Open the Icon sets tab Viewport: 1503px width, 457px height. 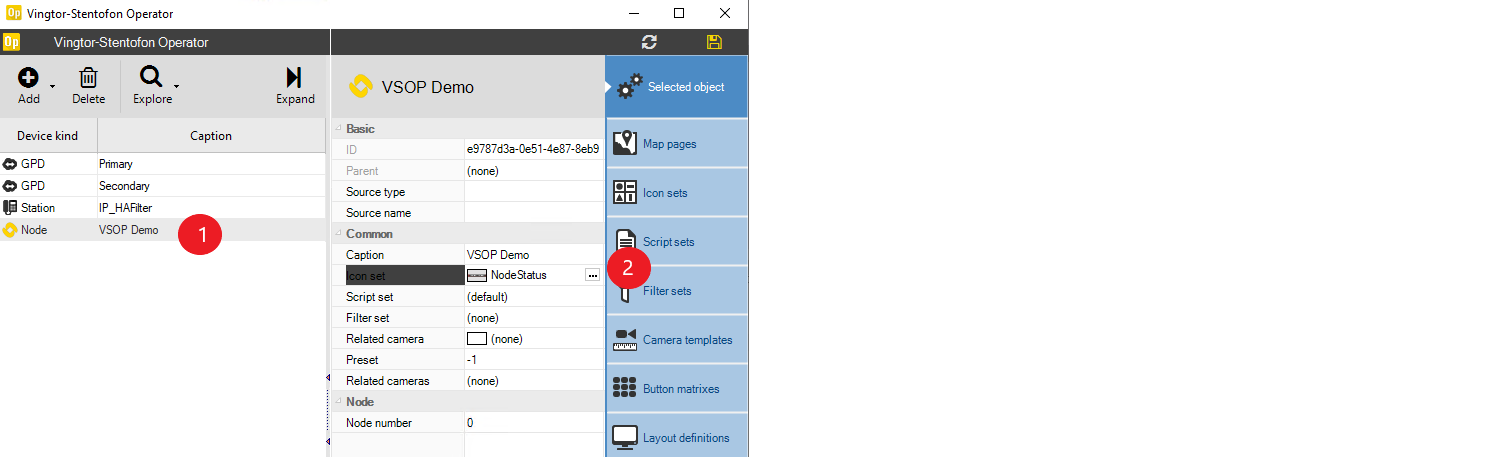coord(677,193)
